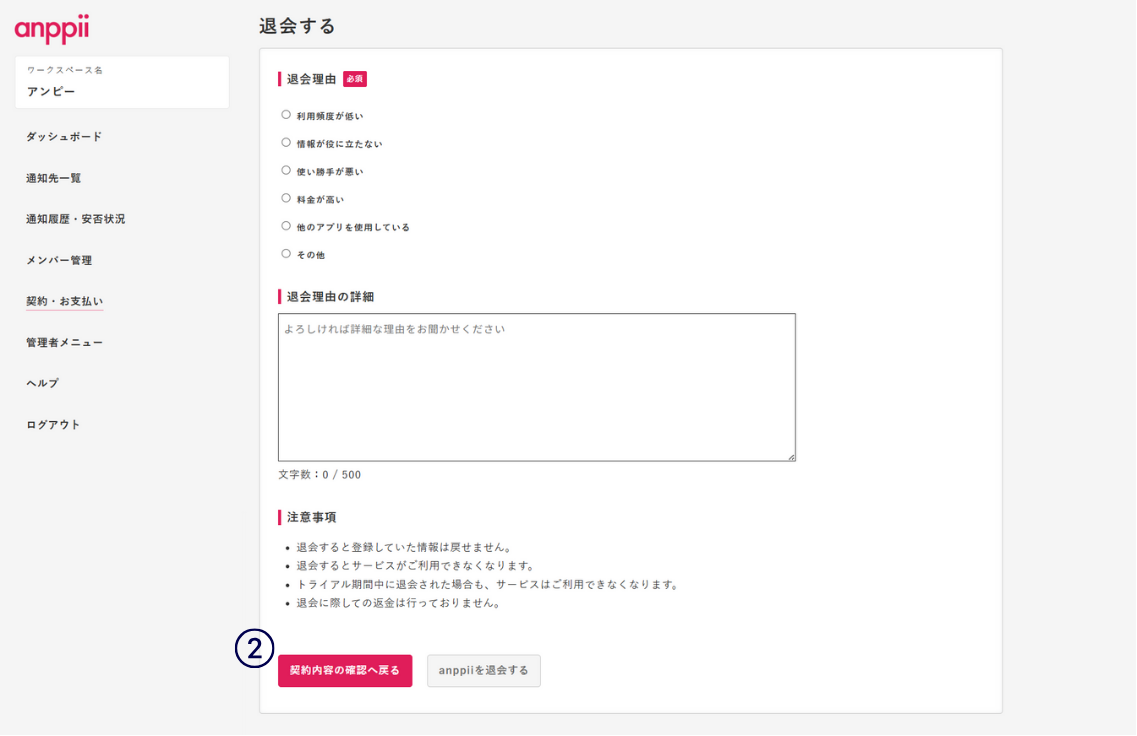Image resolution: width=1137 pixels, height=736 pixels.
Task: Select the 利用頻度が低い radio option
Action: click(x=286, y=115)
